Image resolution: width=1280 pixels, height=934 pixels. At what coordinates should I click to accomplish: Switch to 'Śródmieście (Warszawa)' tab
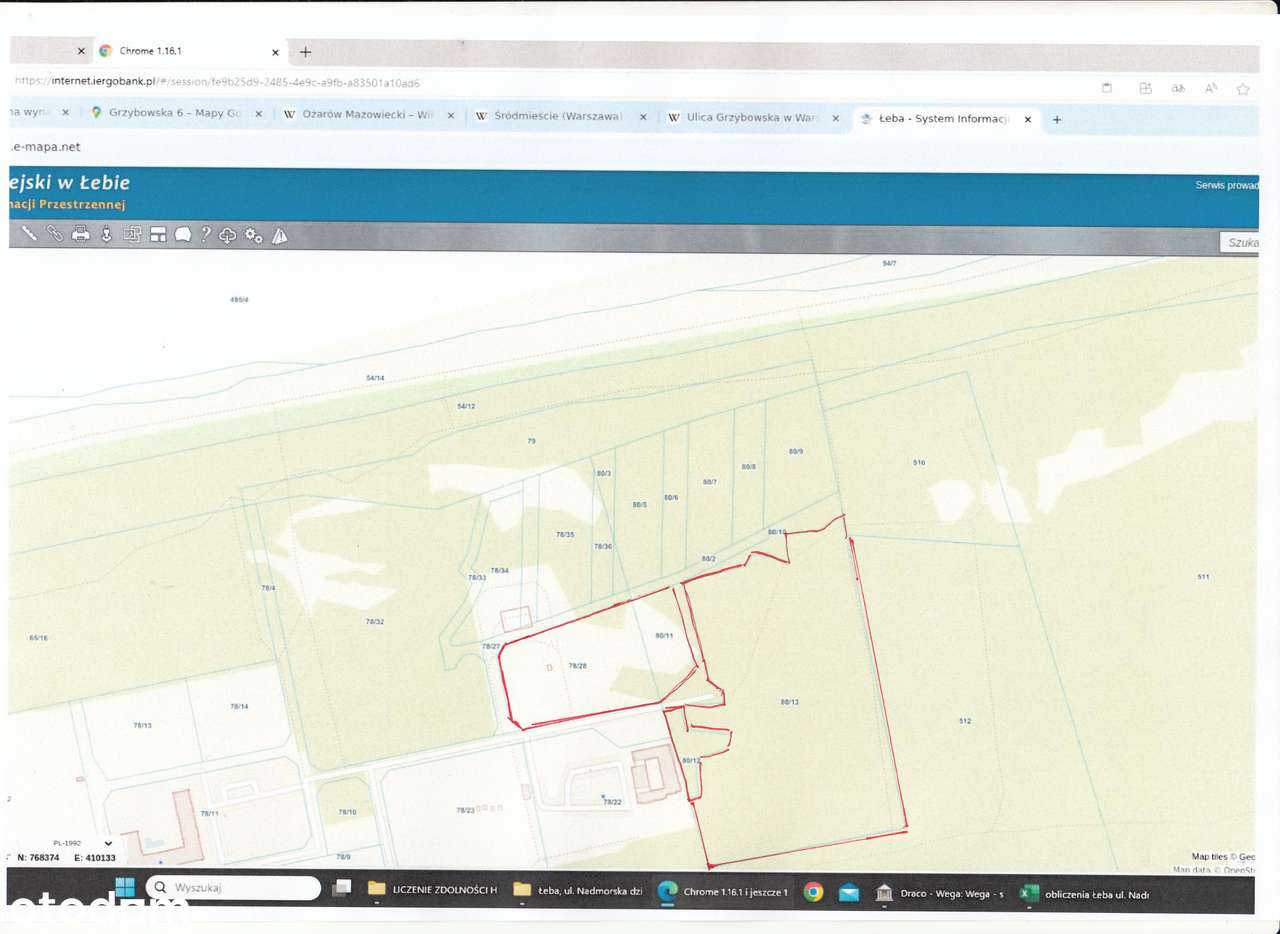(x=560, y=116)
